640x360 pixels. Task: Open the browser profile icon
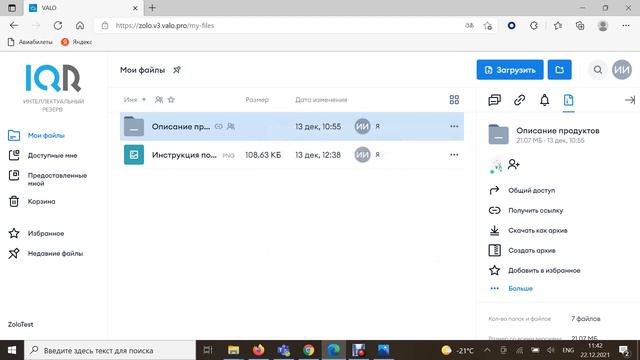(603, 26)
